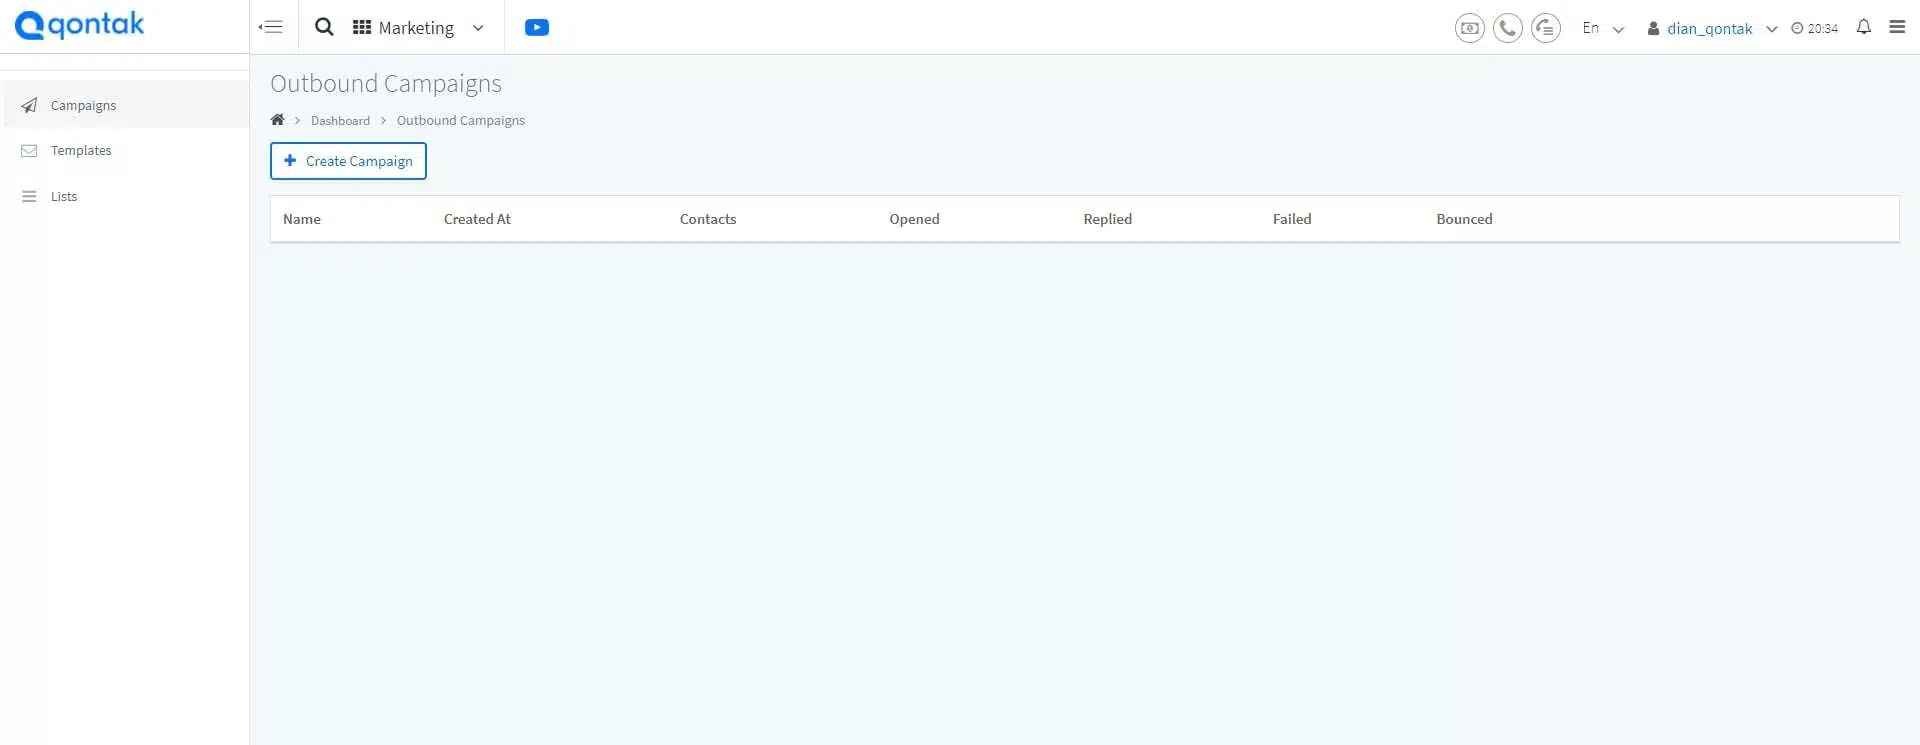Click the circled icon right of the phone icon

1545,28
